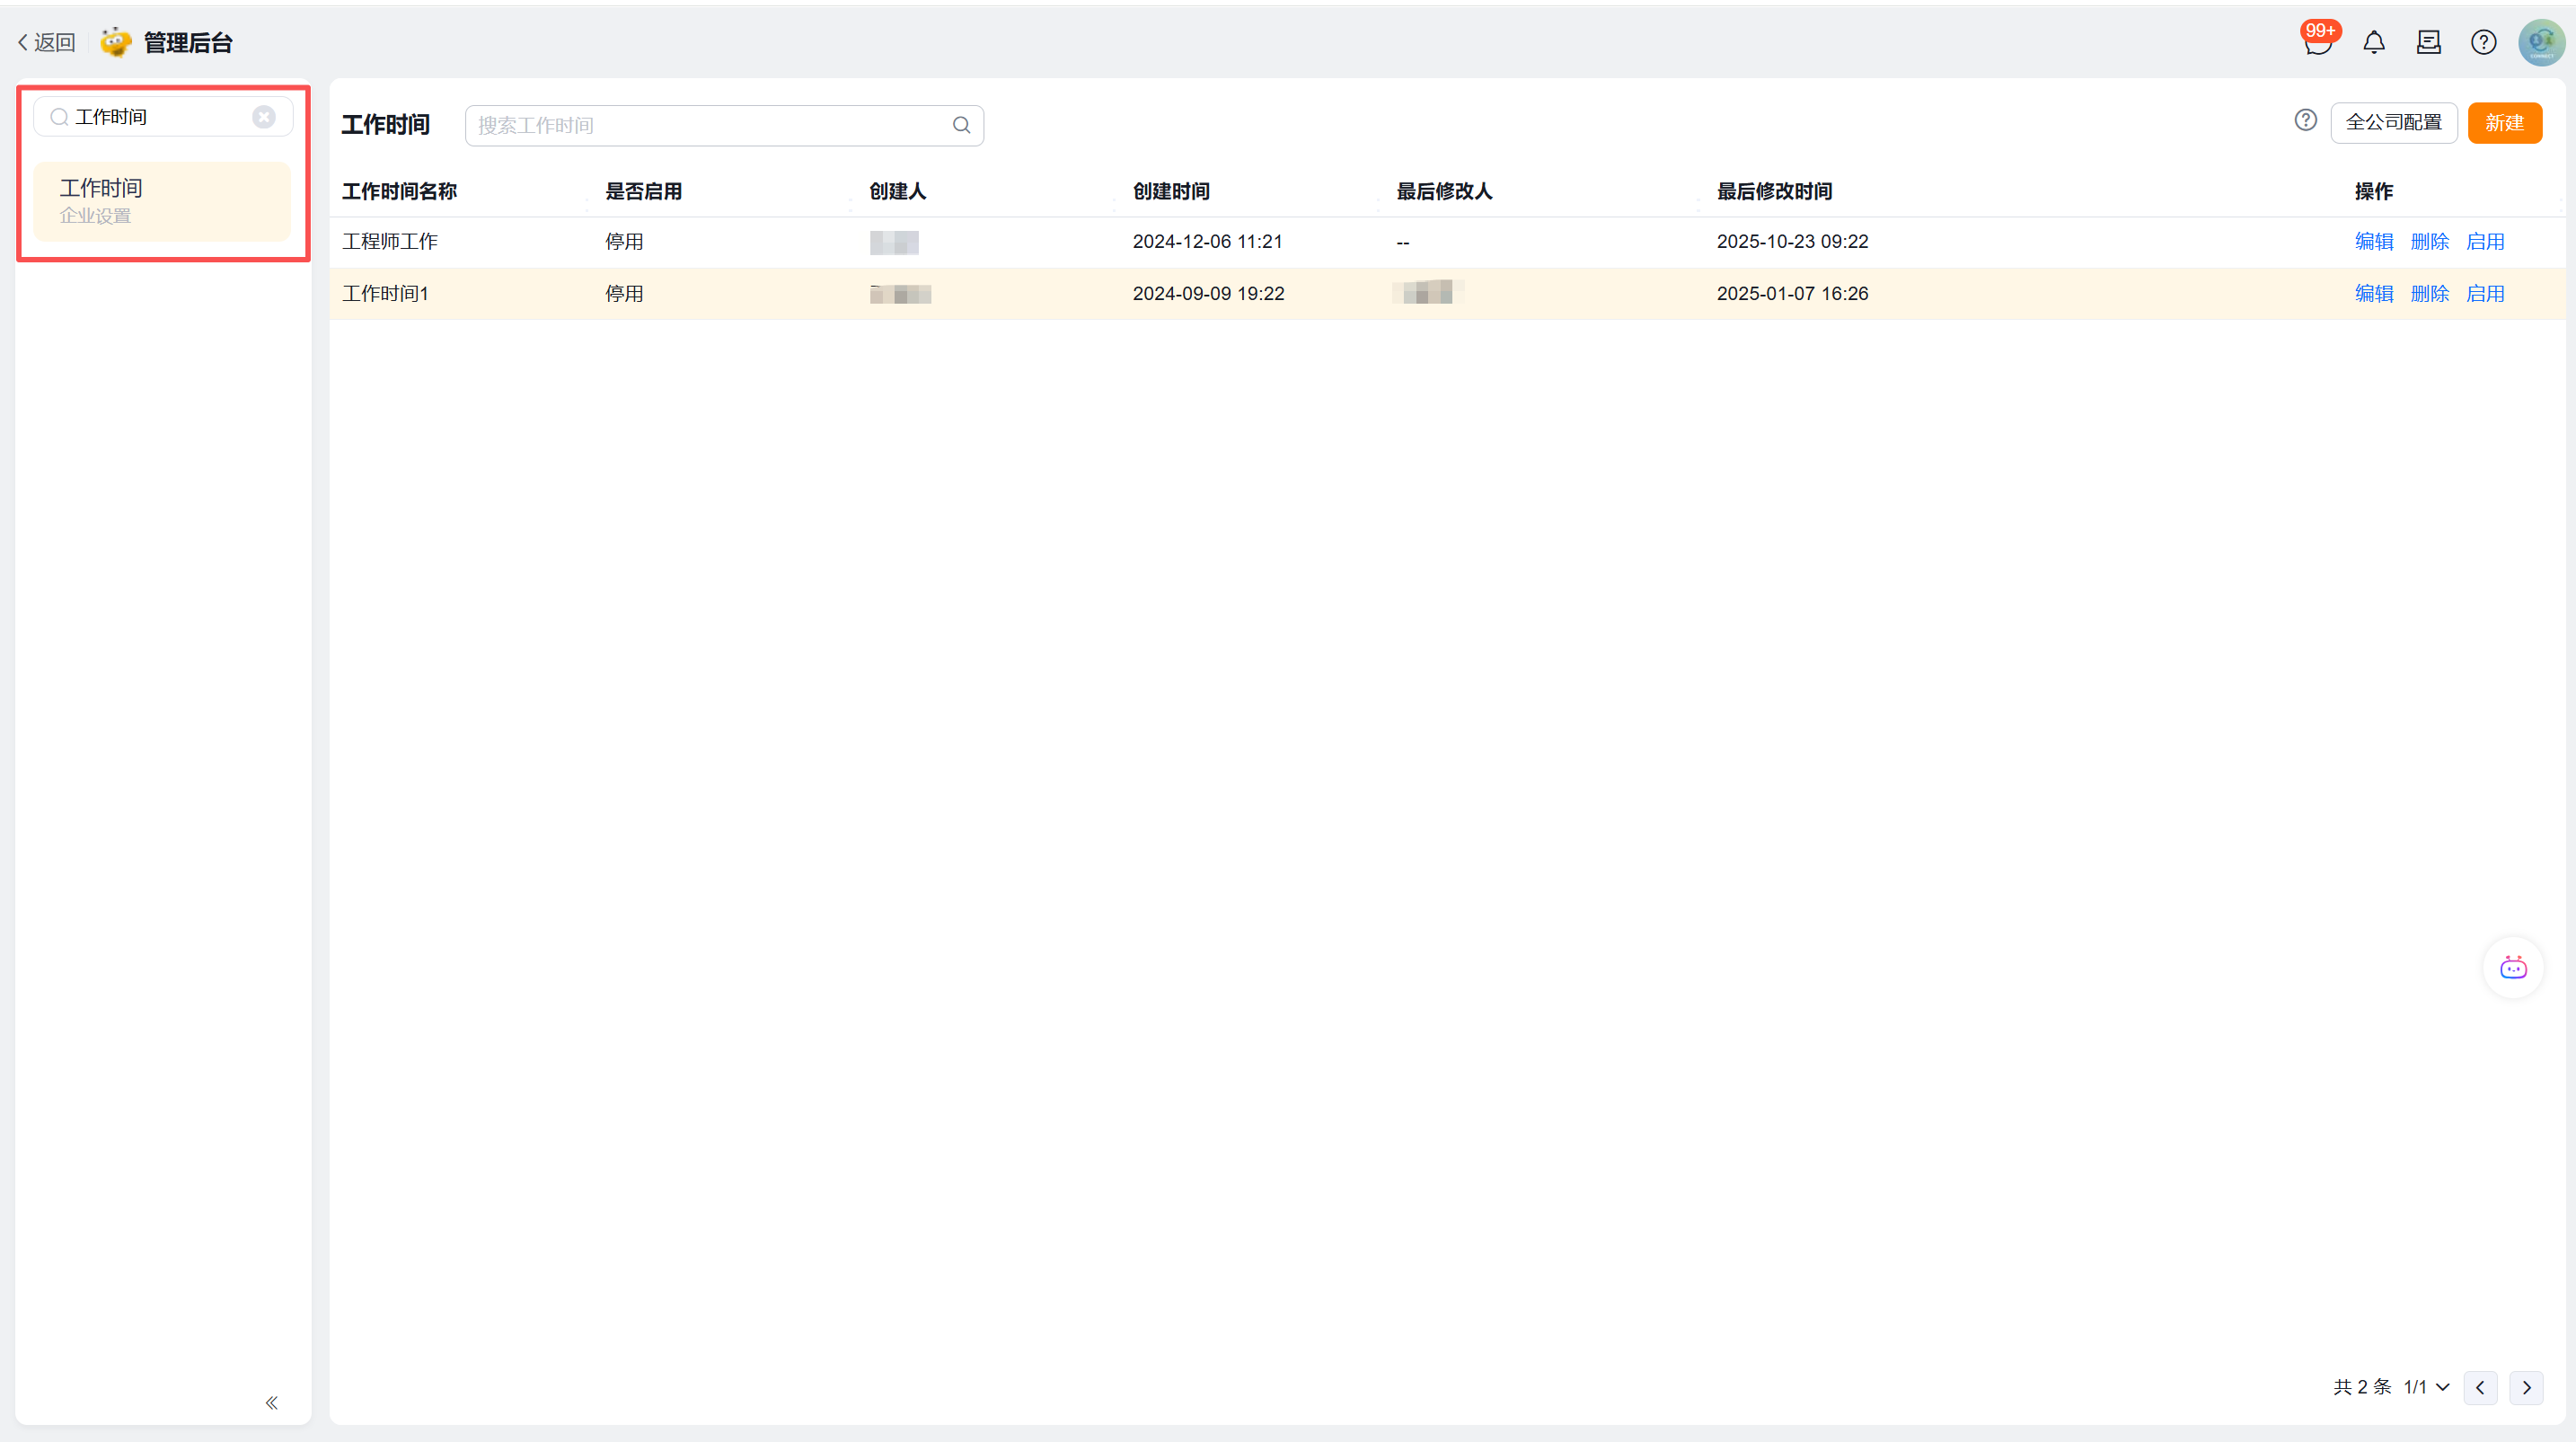2576x1442 pixels.
Task: Enable the 工程师工作 work time via 启用
Action: click(2485, 242)
